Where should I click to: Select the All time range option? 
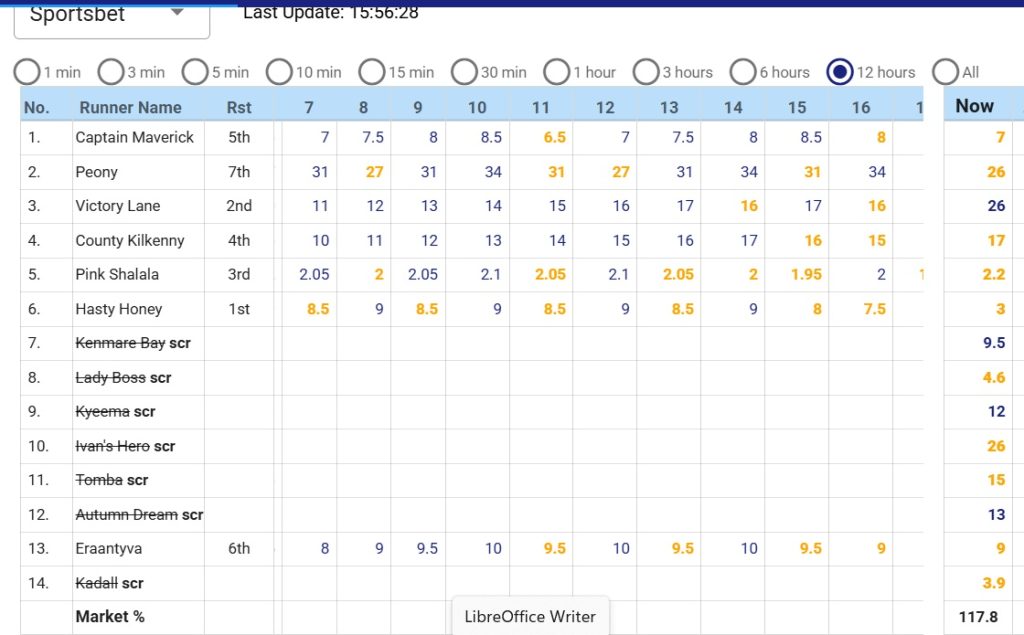point(945,72)
